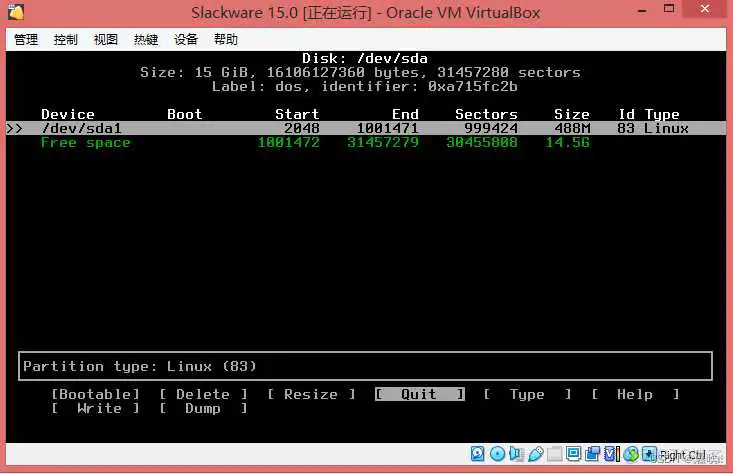The image size is (733, 474).
Task: Close the Slackware 15.0 VM window
Action: click(705, 9)
